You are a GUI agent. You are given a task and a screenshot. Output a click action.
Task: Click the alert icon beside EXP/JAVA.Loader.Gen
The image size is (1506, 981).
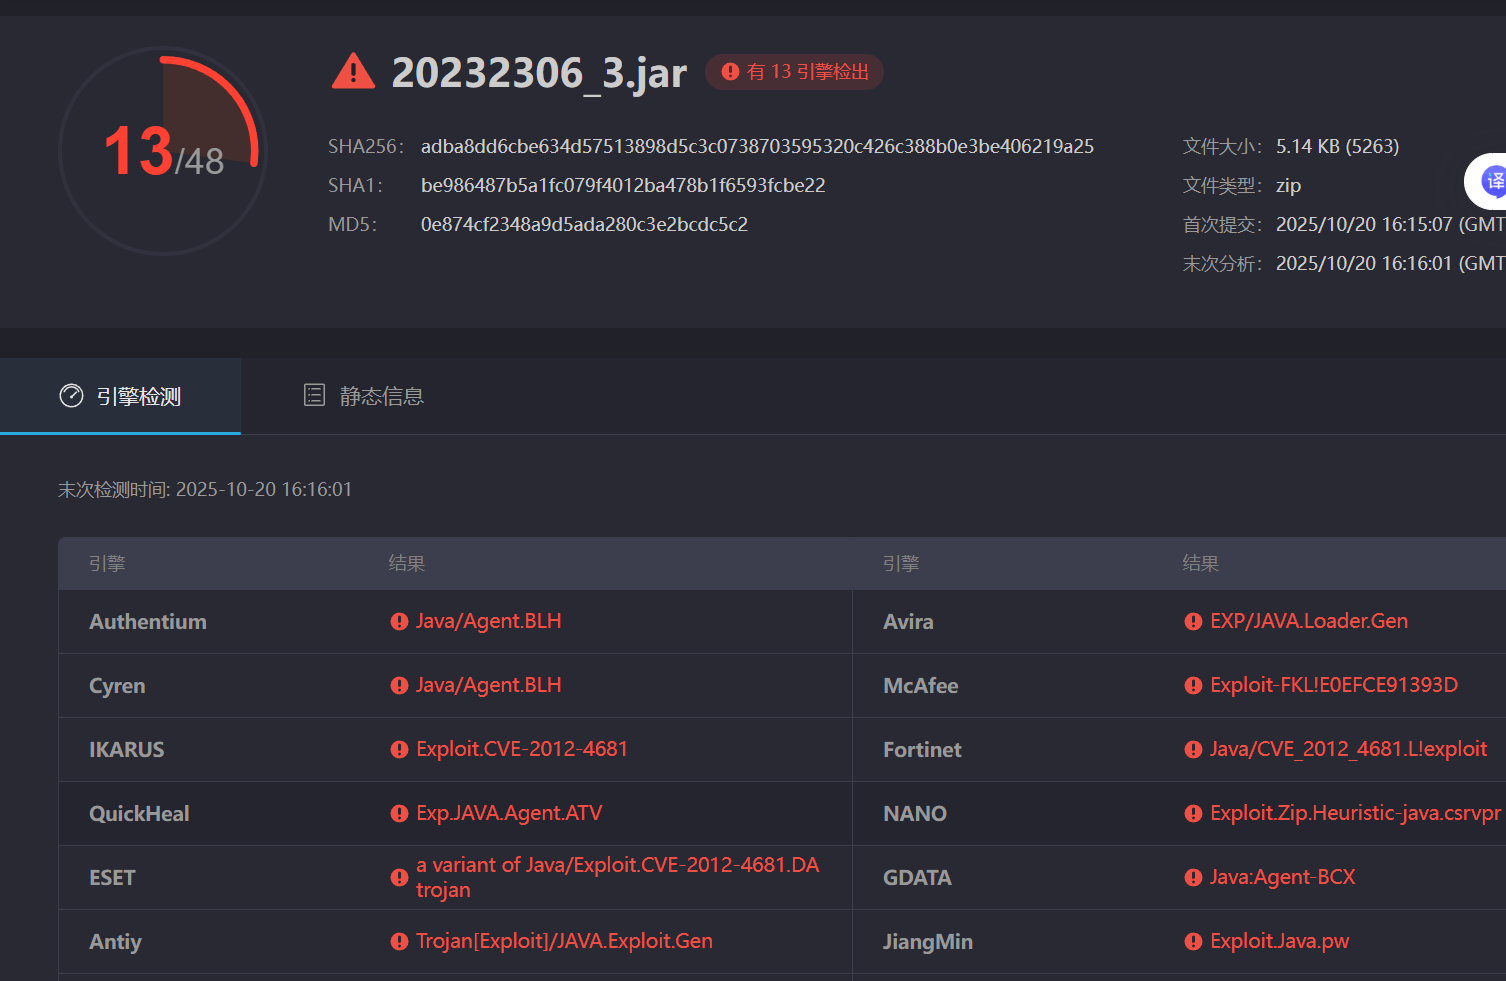[1193, 622]
